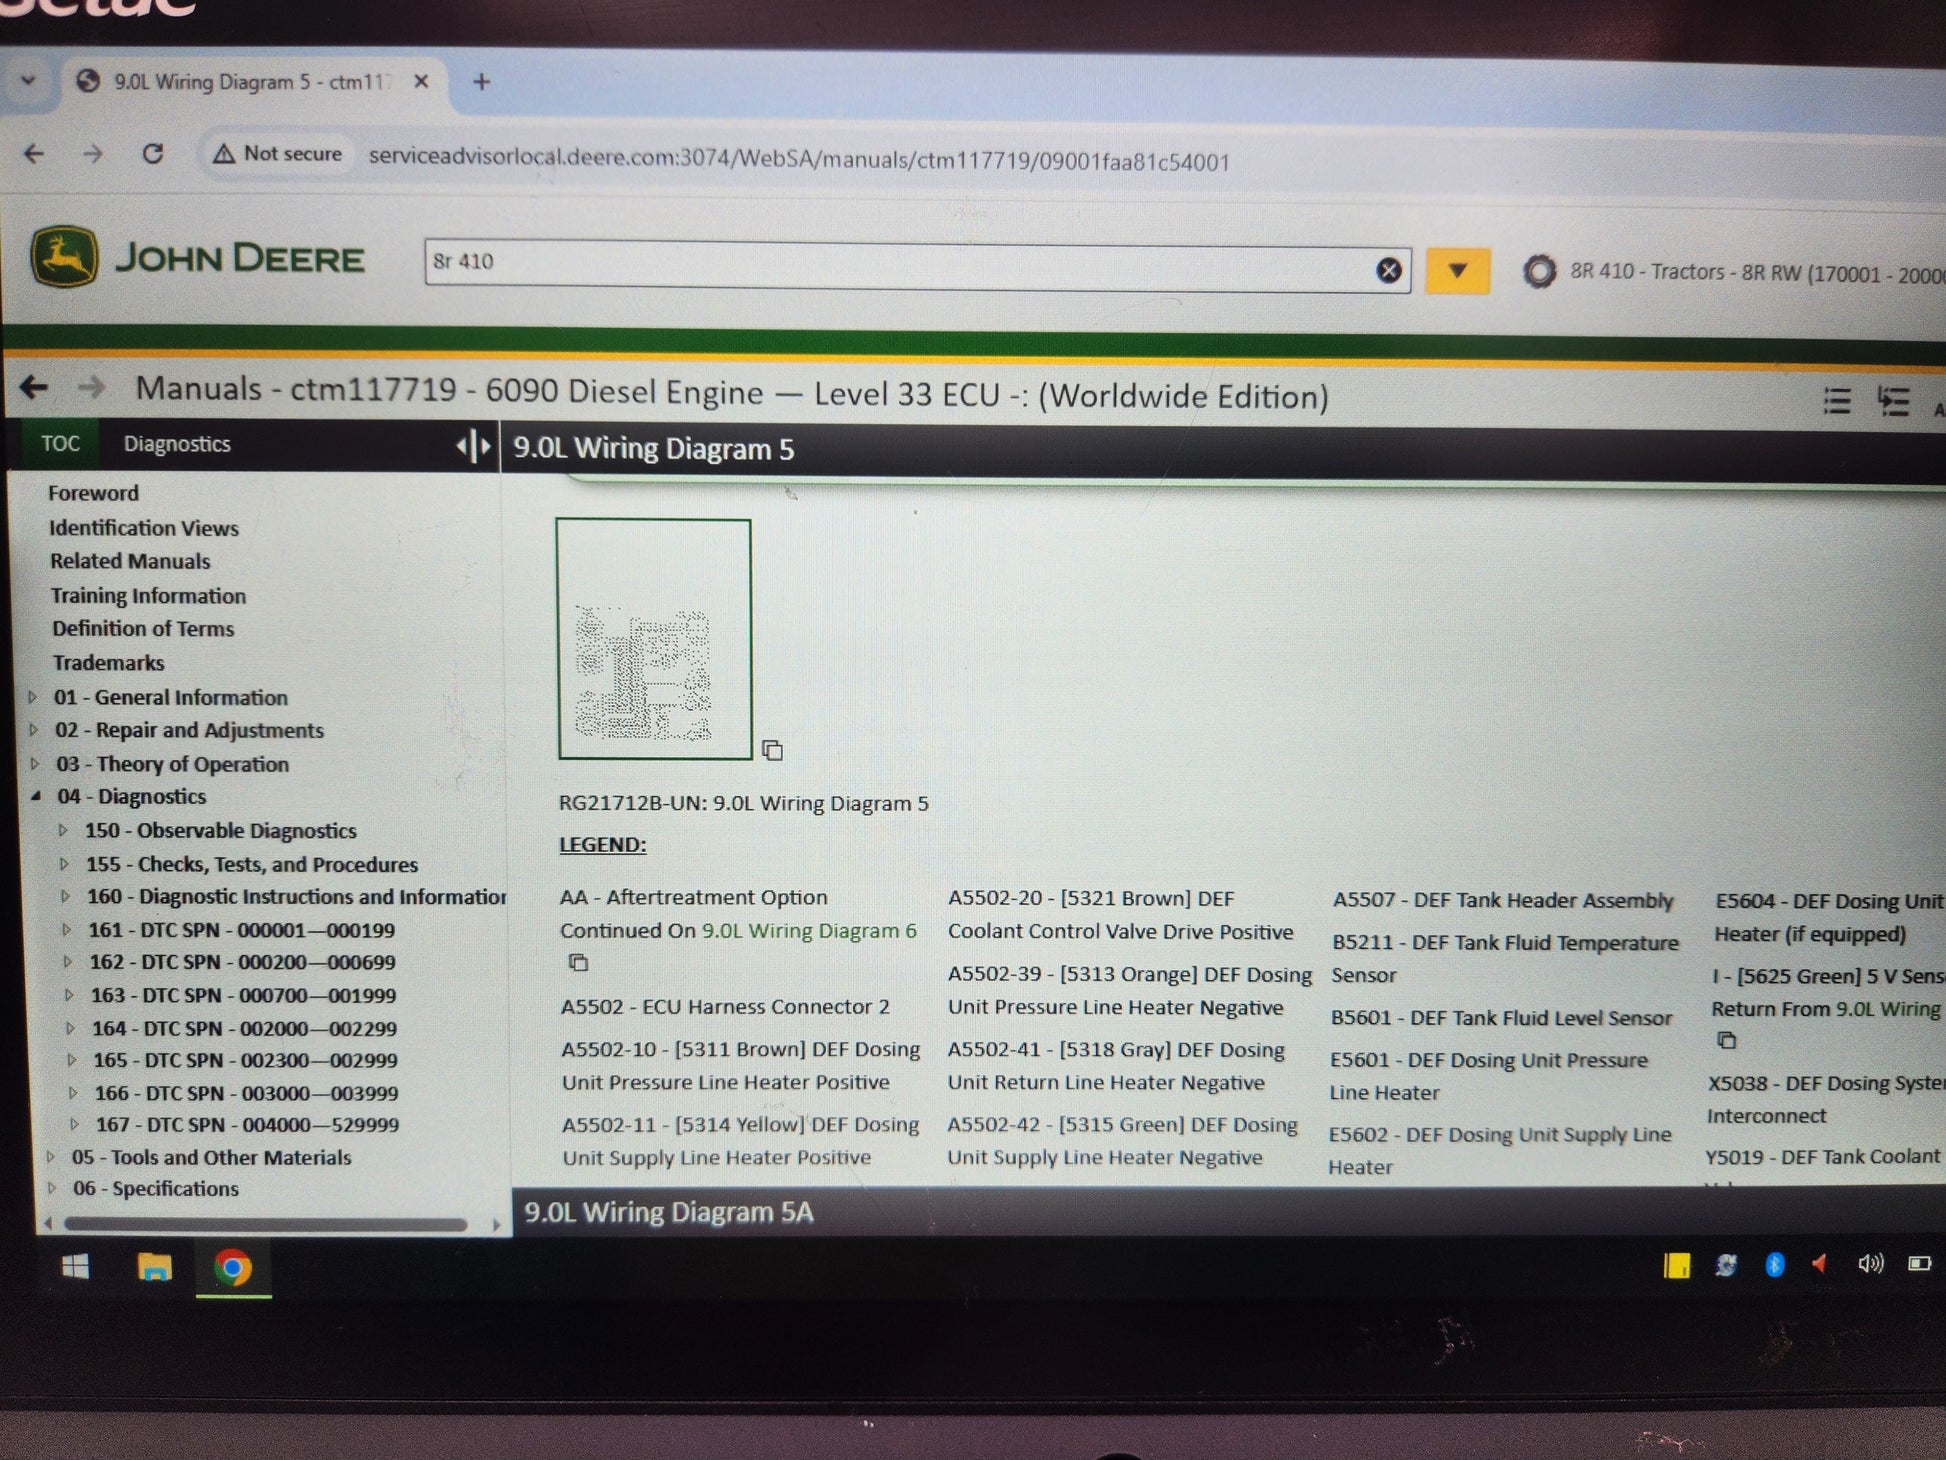
Task: Open the 9.0L Wiring Diagram 6 link
Action: pos(808,931)
